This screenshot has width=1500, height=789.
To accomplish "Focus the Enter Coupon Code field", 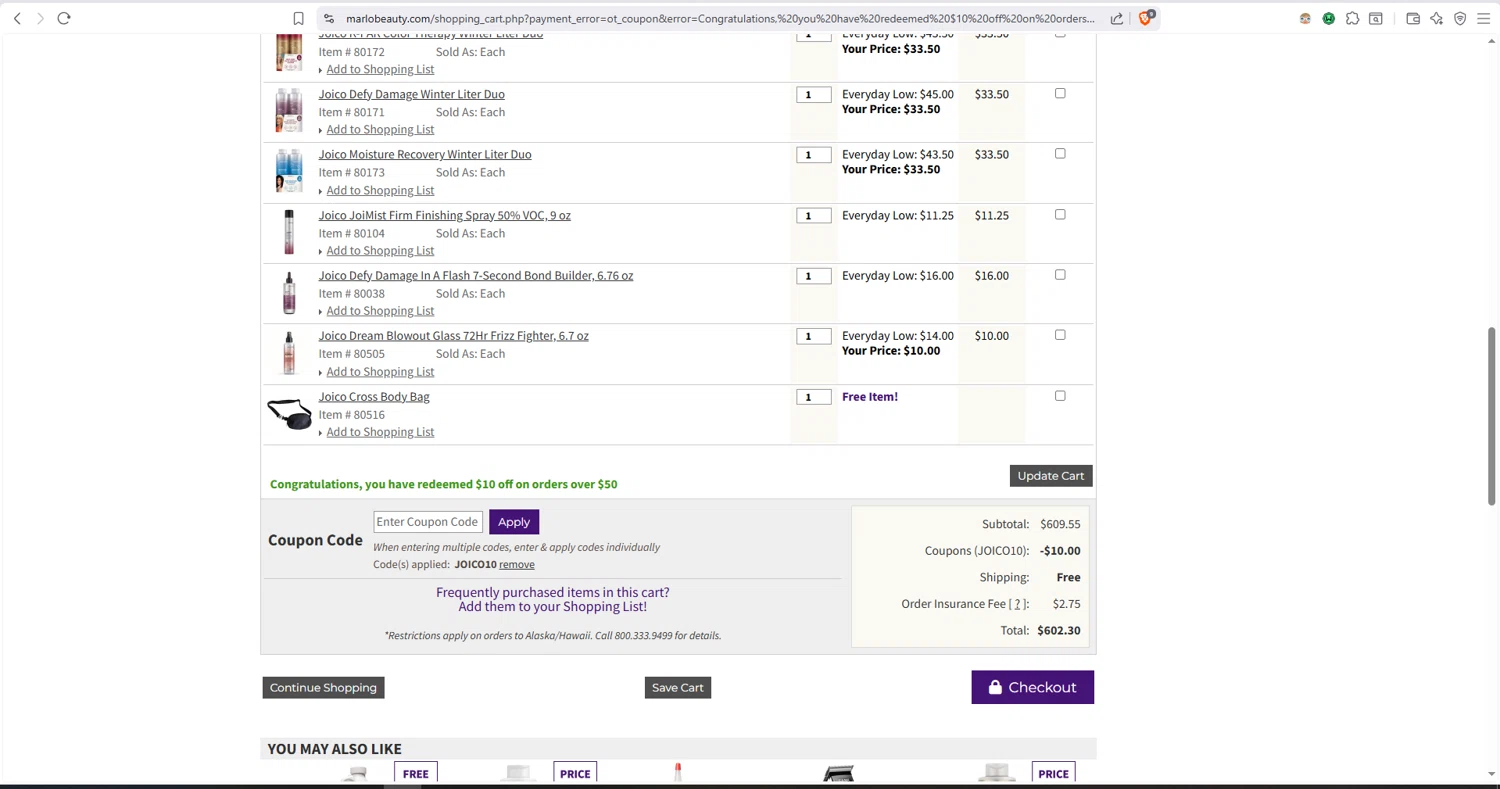I will tap(428, 522).
